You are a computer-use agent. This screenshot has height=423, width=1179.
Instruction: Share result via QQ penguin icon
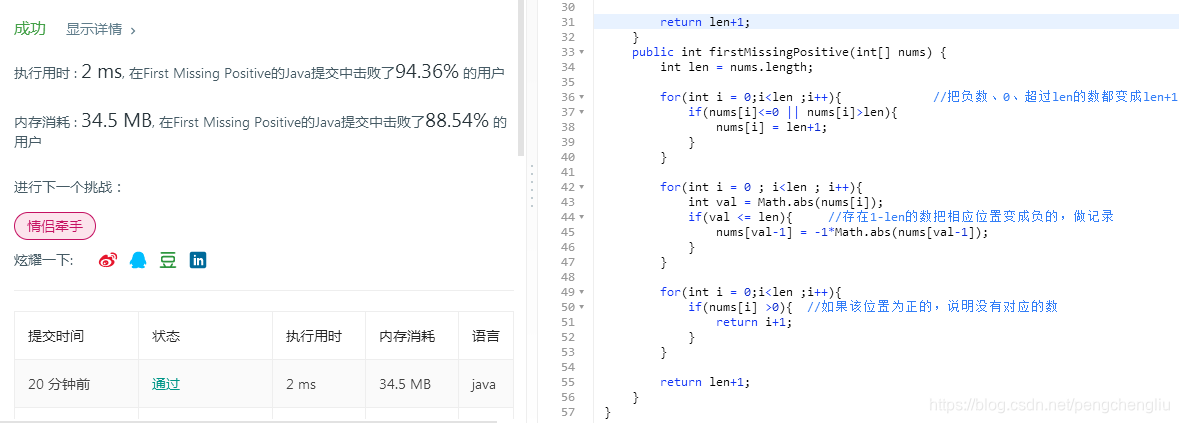click(138, 261)
